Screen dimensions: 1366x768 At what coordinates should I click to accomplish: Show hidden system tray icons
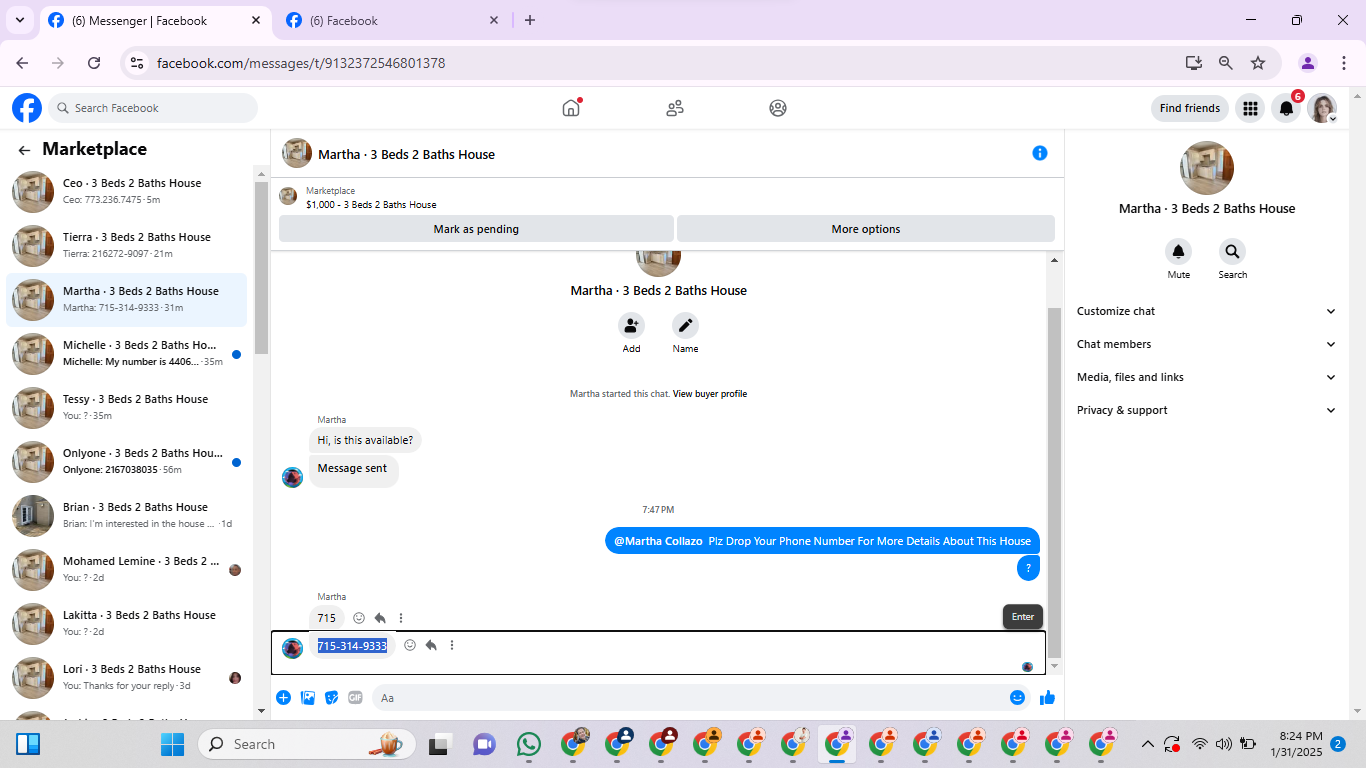[x=1147, y=744]
